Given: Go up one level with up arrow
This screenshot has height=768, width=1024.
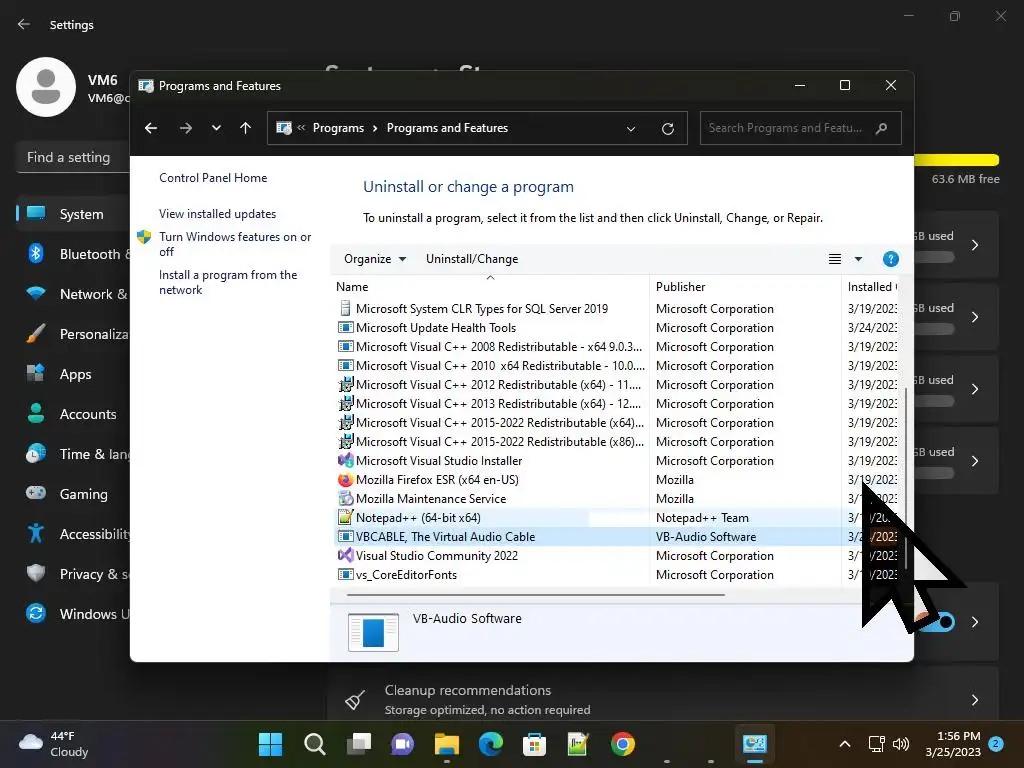Looking at the screenshot, I should tap(246, 128).
